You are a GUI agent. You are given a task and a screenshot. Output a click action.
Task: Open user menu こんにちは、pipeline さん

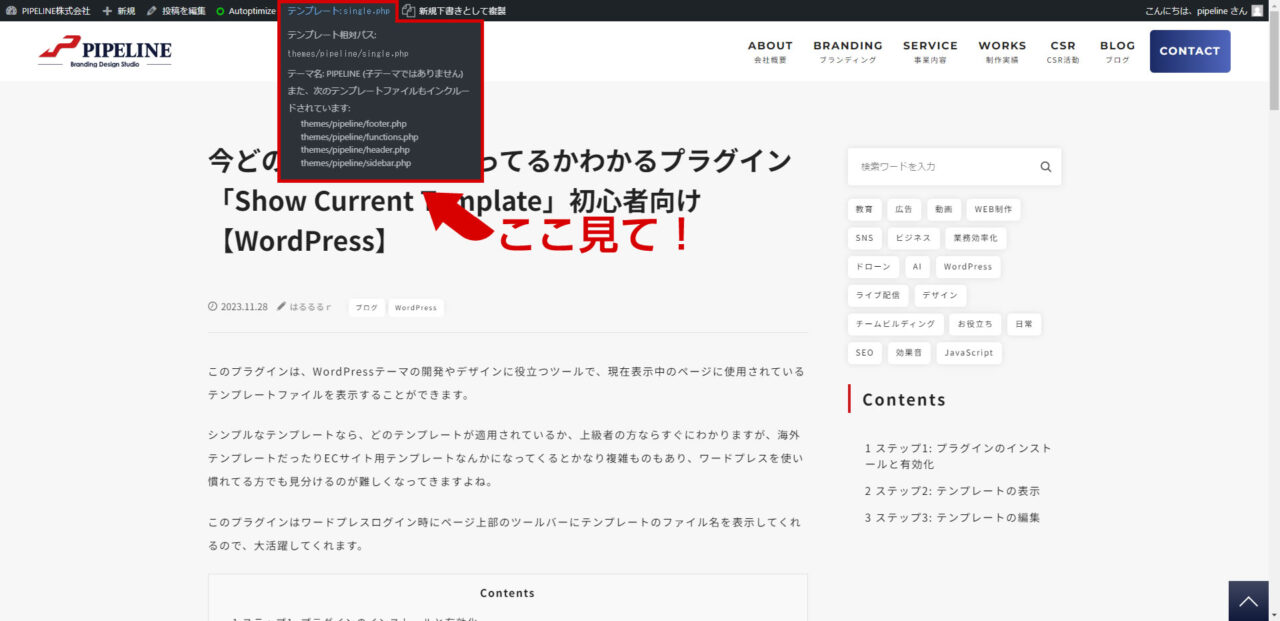coord(1204,10)
